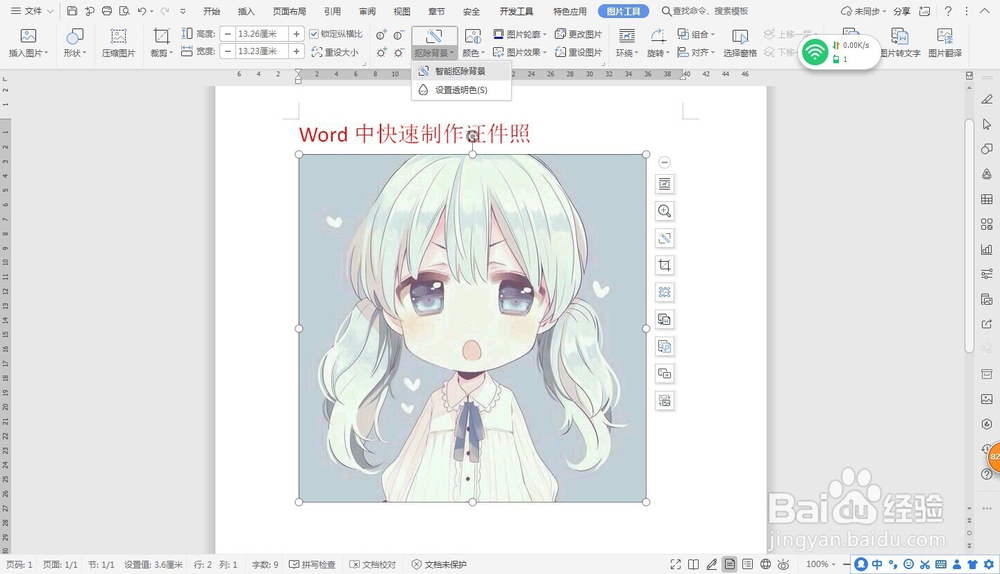Switch to web layout view globe icon
The height and width of the screenshot is (574, 1000).
pos(765,564)
